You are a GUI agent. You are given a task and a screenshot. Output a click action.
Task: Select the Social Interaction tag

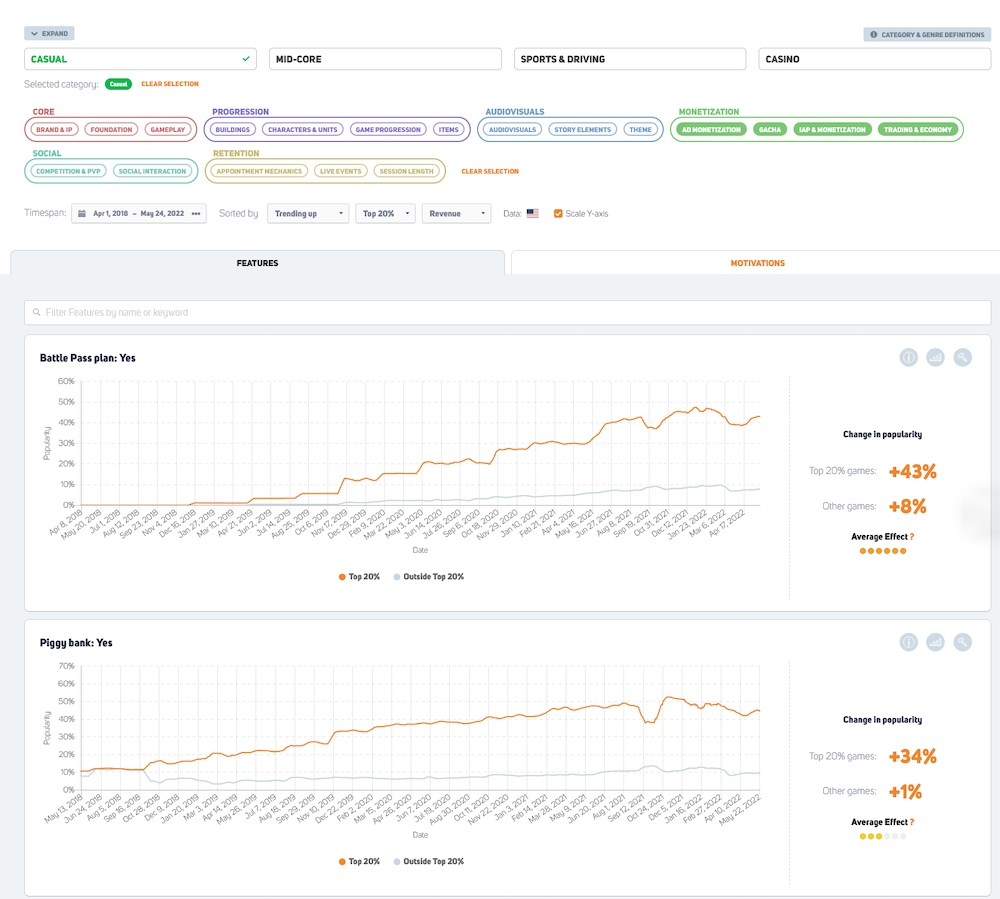click(152, 171)
